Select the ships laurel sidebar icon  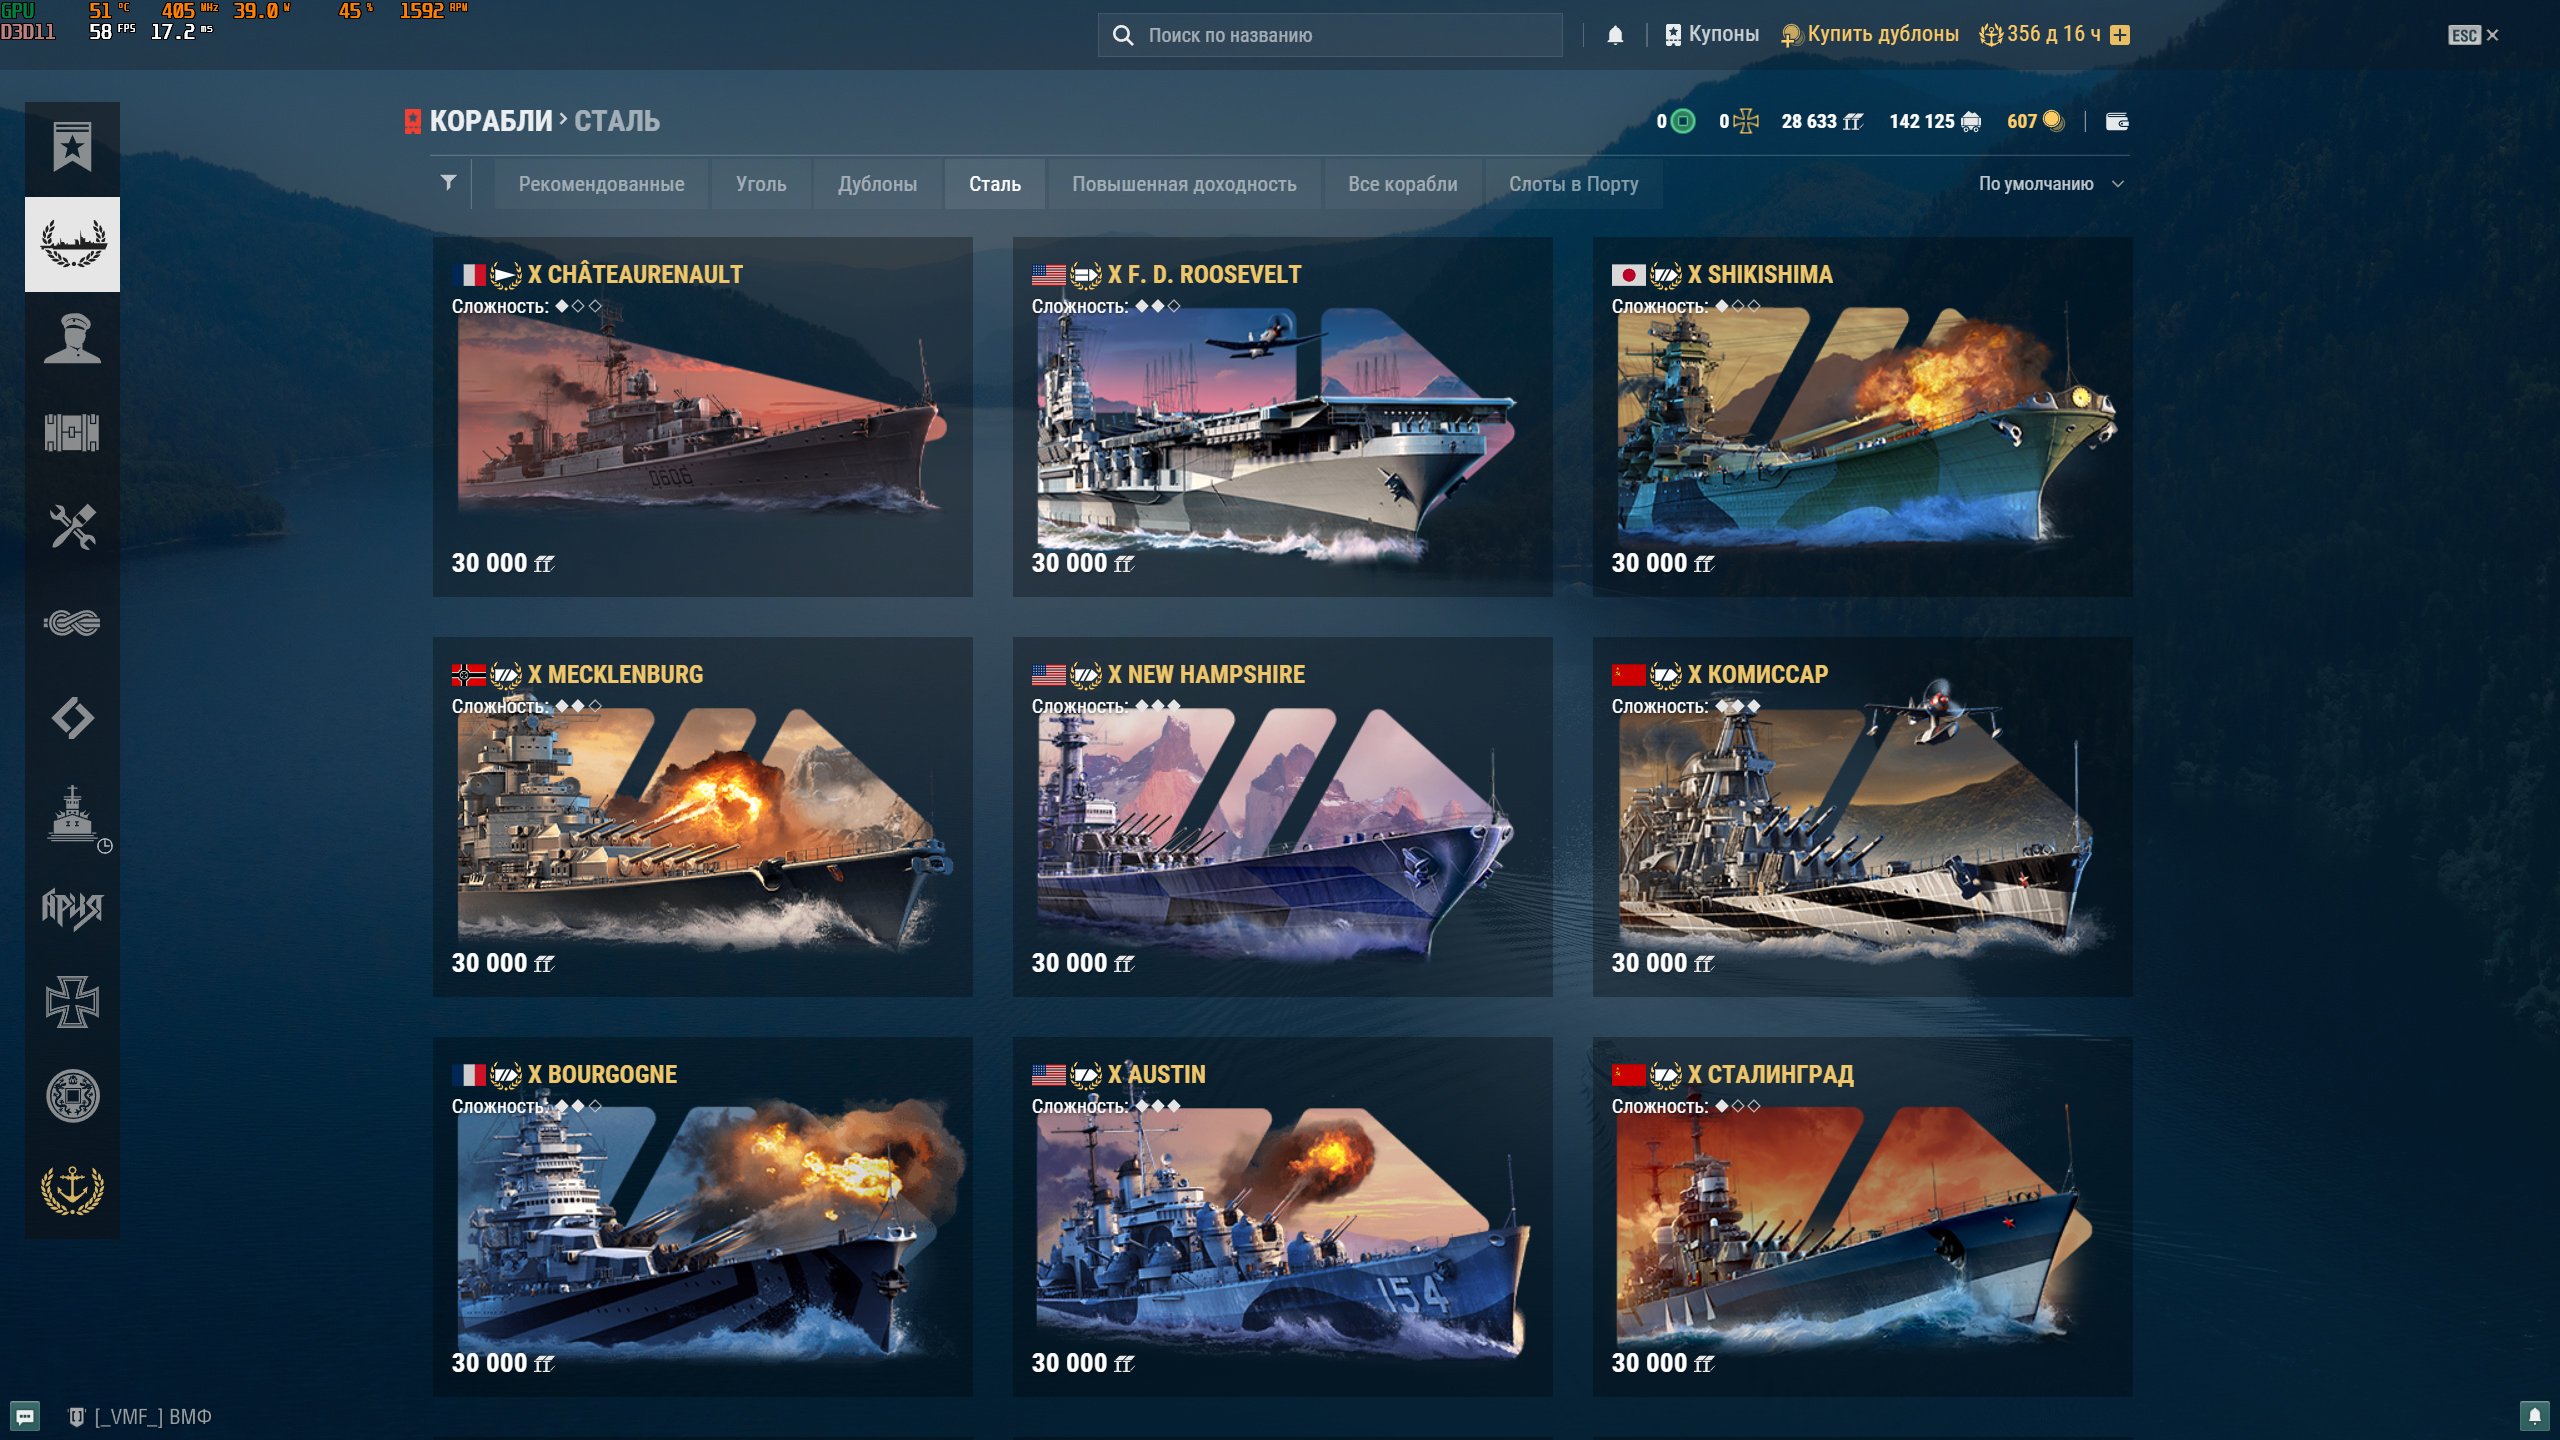tap(72, 244)
